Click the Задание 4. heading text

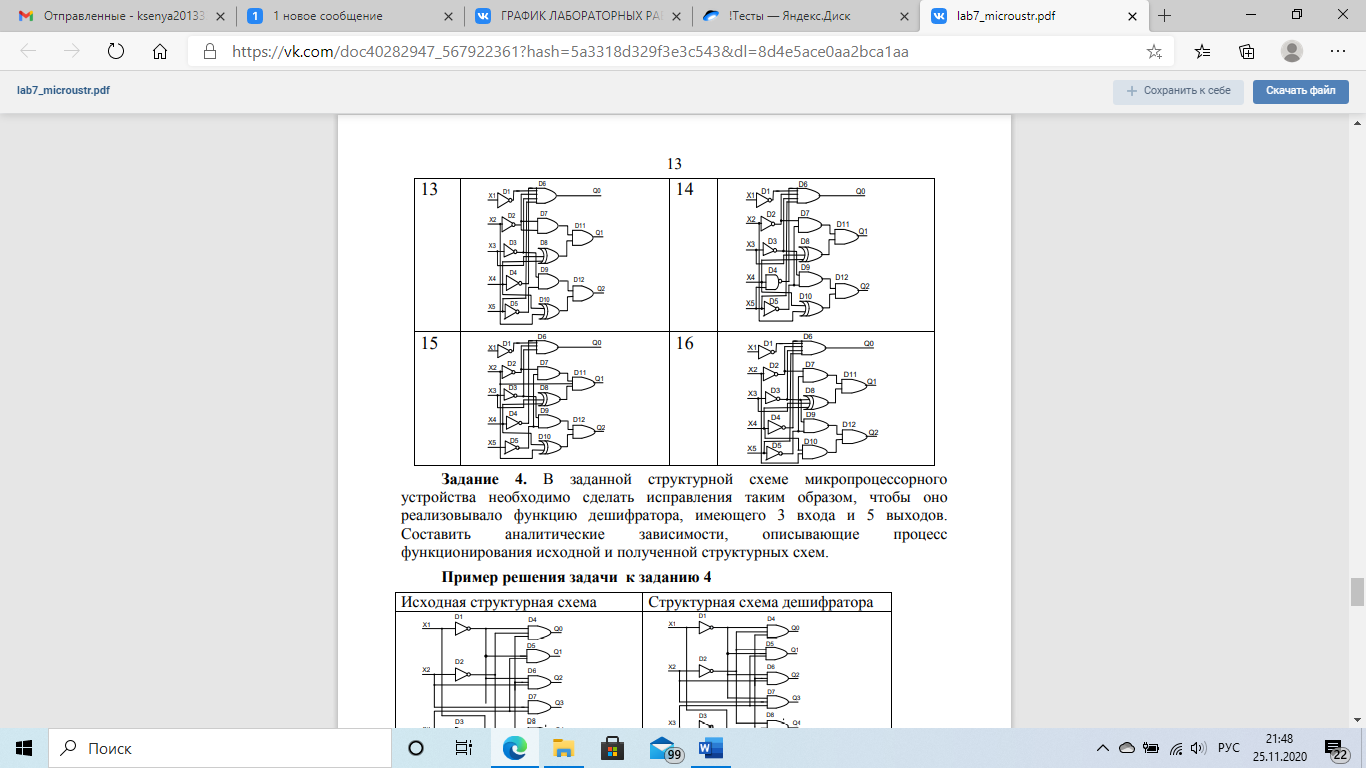coord(484,480)
